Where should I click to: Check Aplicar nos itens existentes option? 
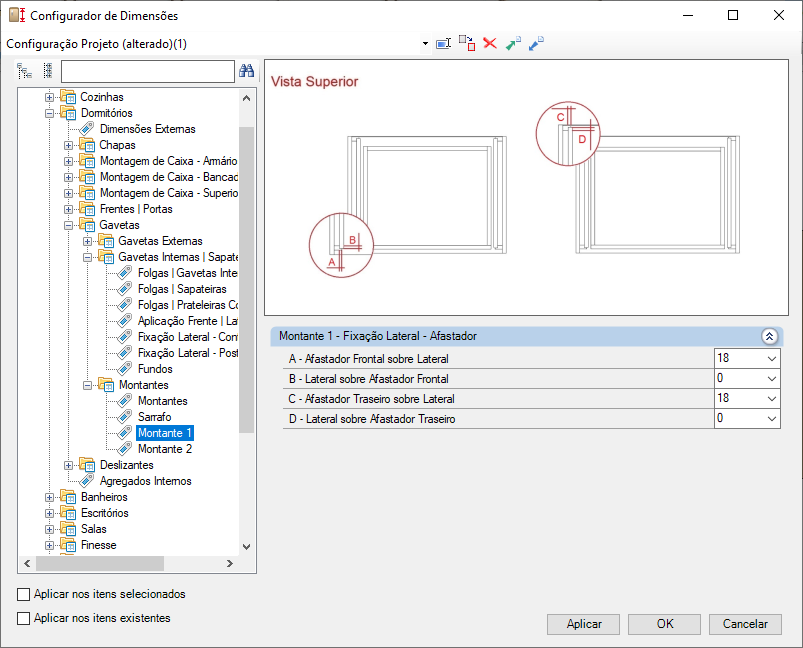(24, 618)
